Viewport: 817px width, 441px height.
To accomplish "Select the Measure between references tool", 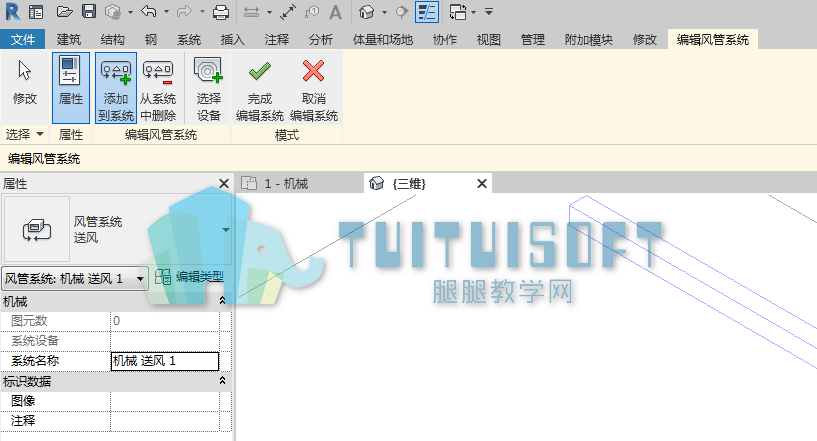I will point(252,11).
